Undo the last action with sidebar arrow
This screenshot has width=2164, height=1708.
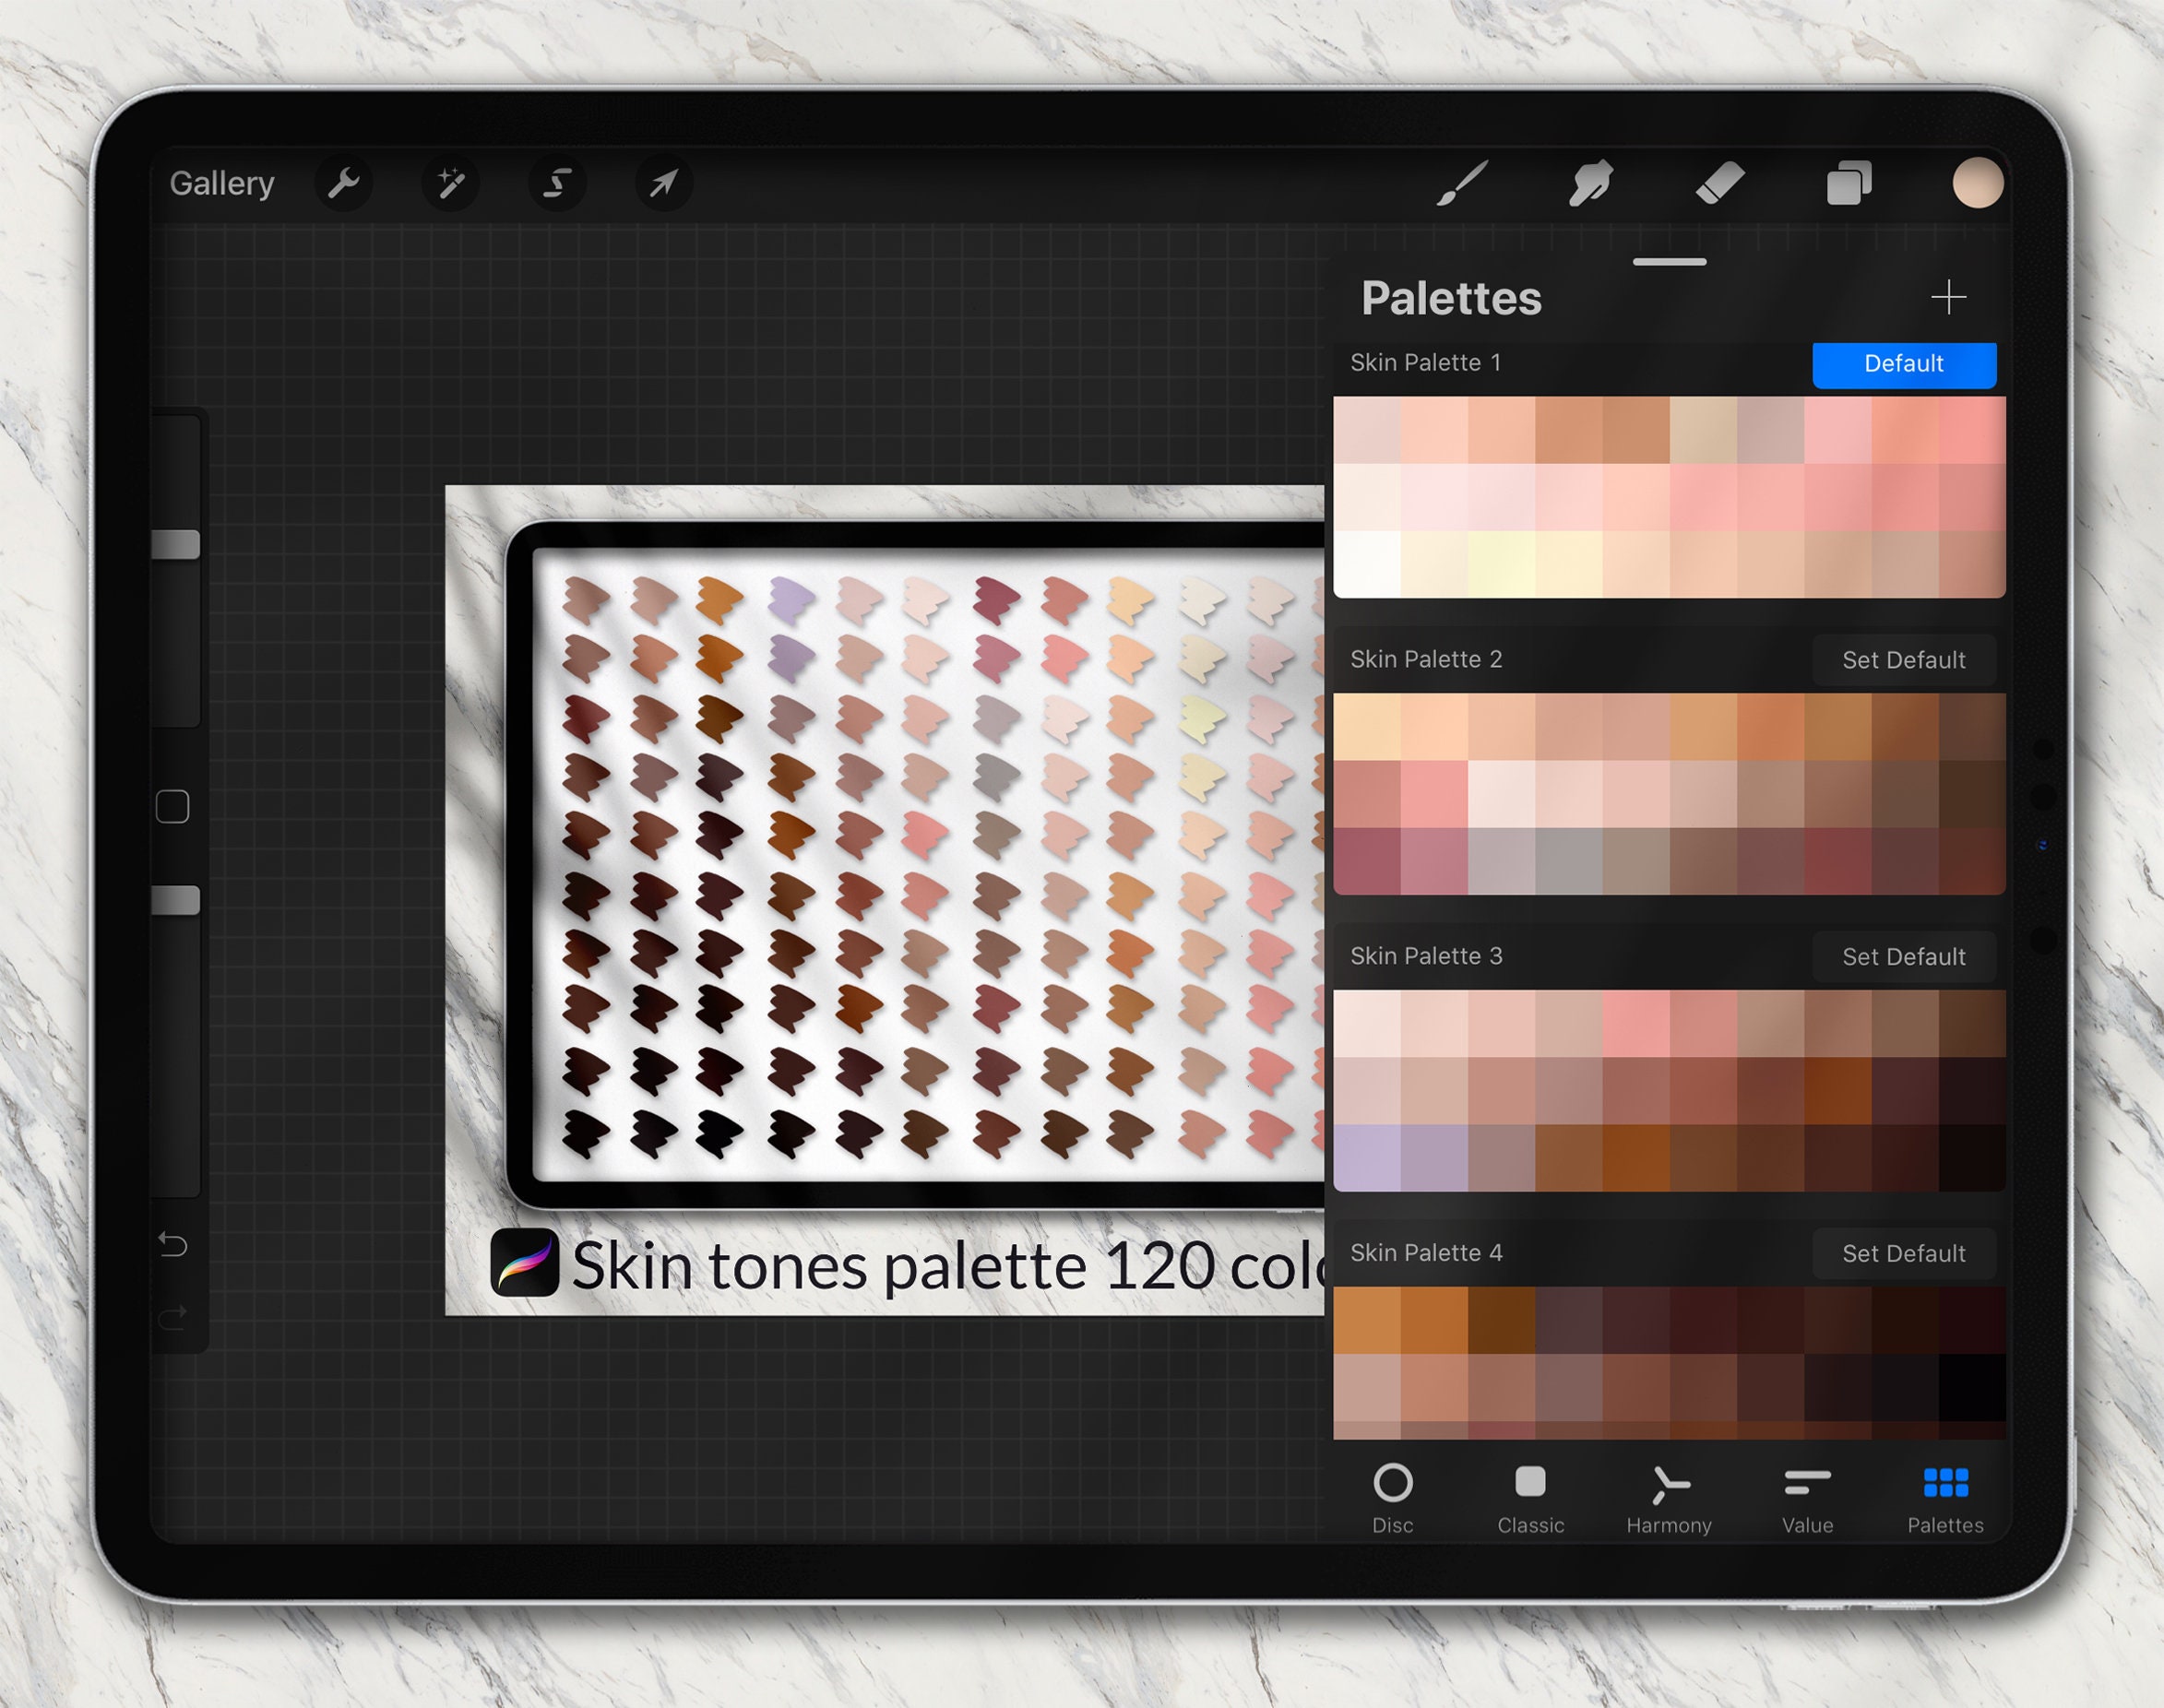tap(173, 1244)
